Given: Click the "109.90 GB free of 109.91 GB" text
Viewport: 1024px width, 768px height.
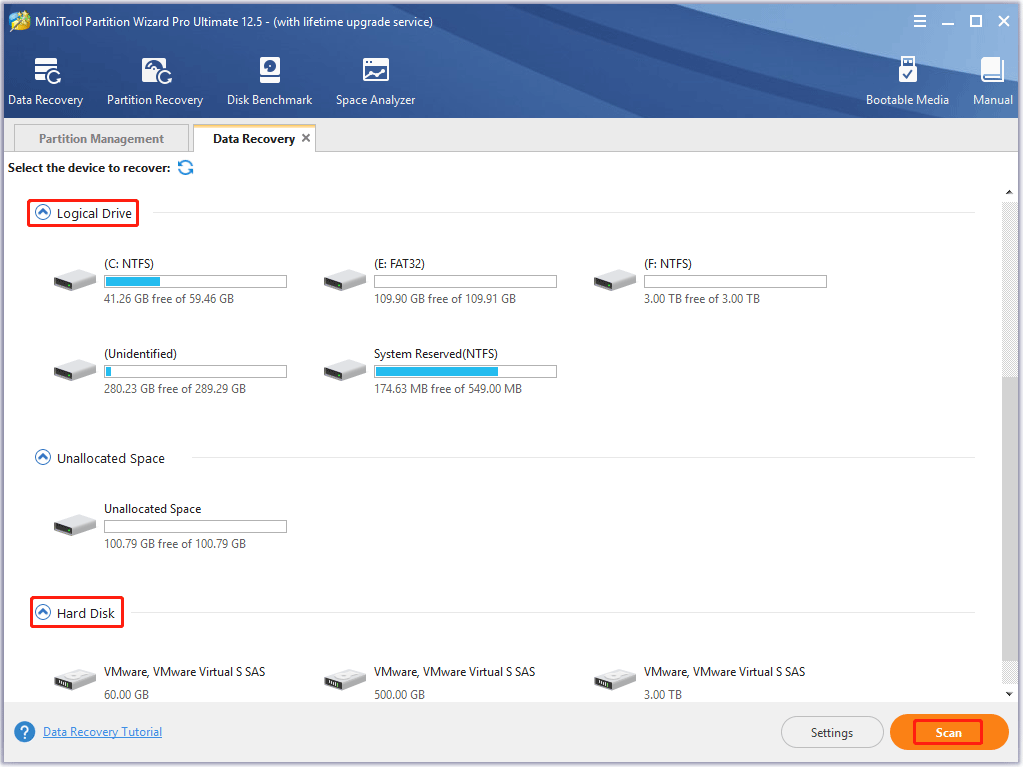Looking at the screenshot, I should (445, 298).
